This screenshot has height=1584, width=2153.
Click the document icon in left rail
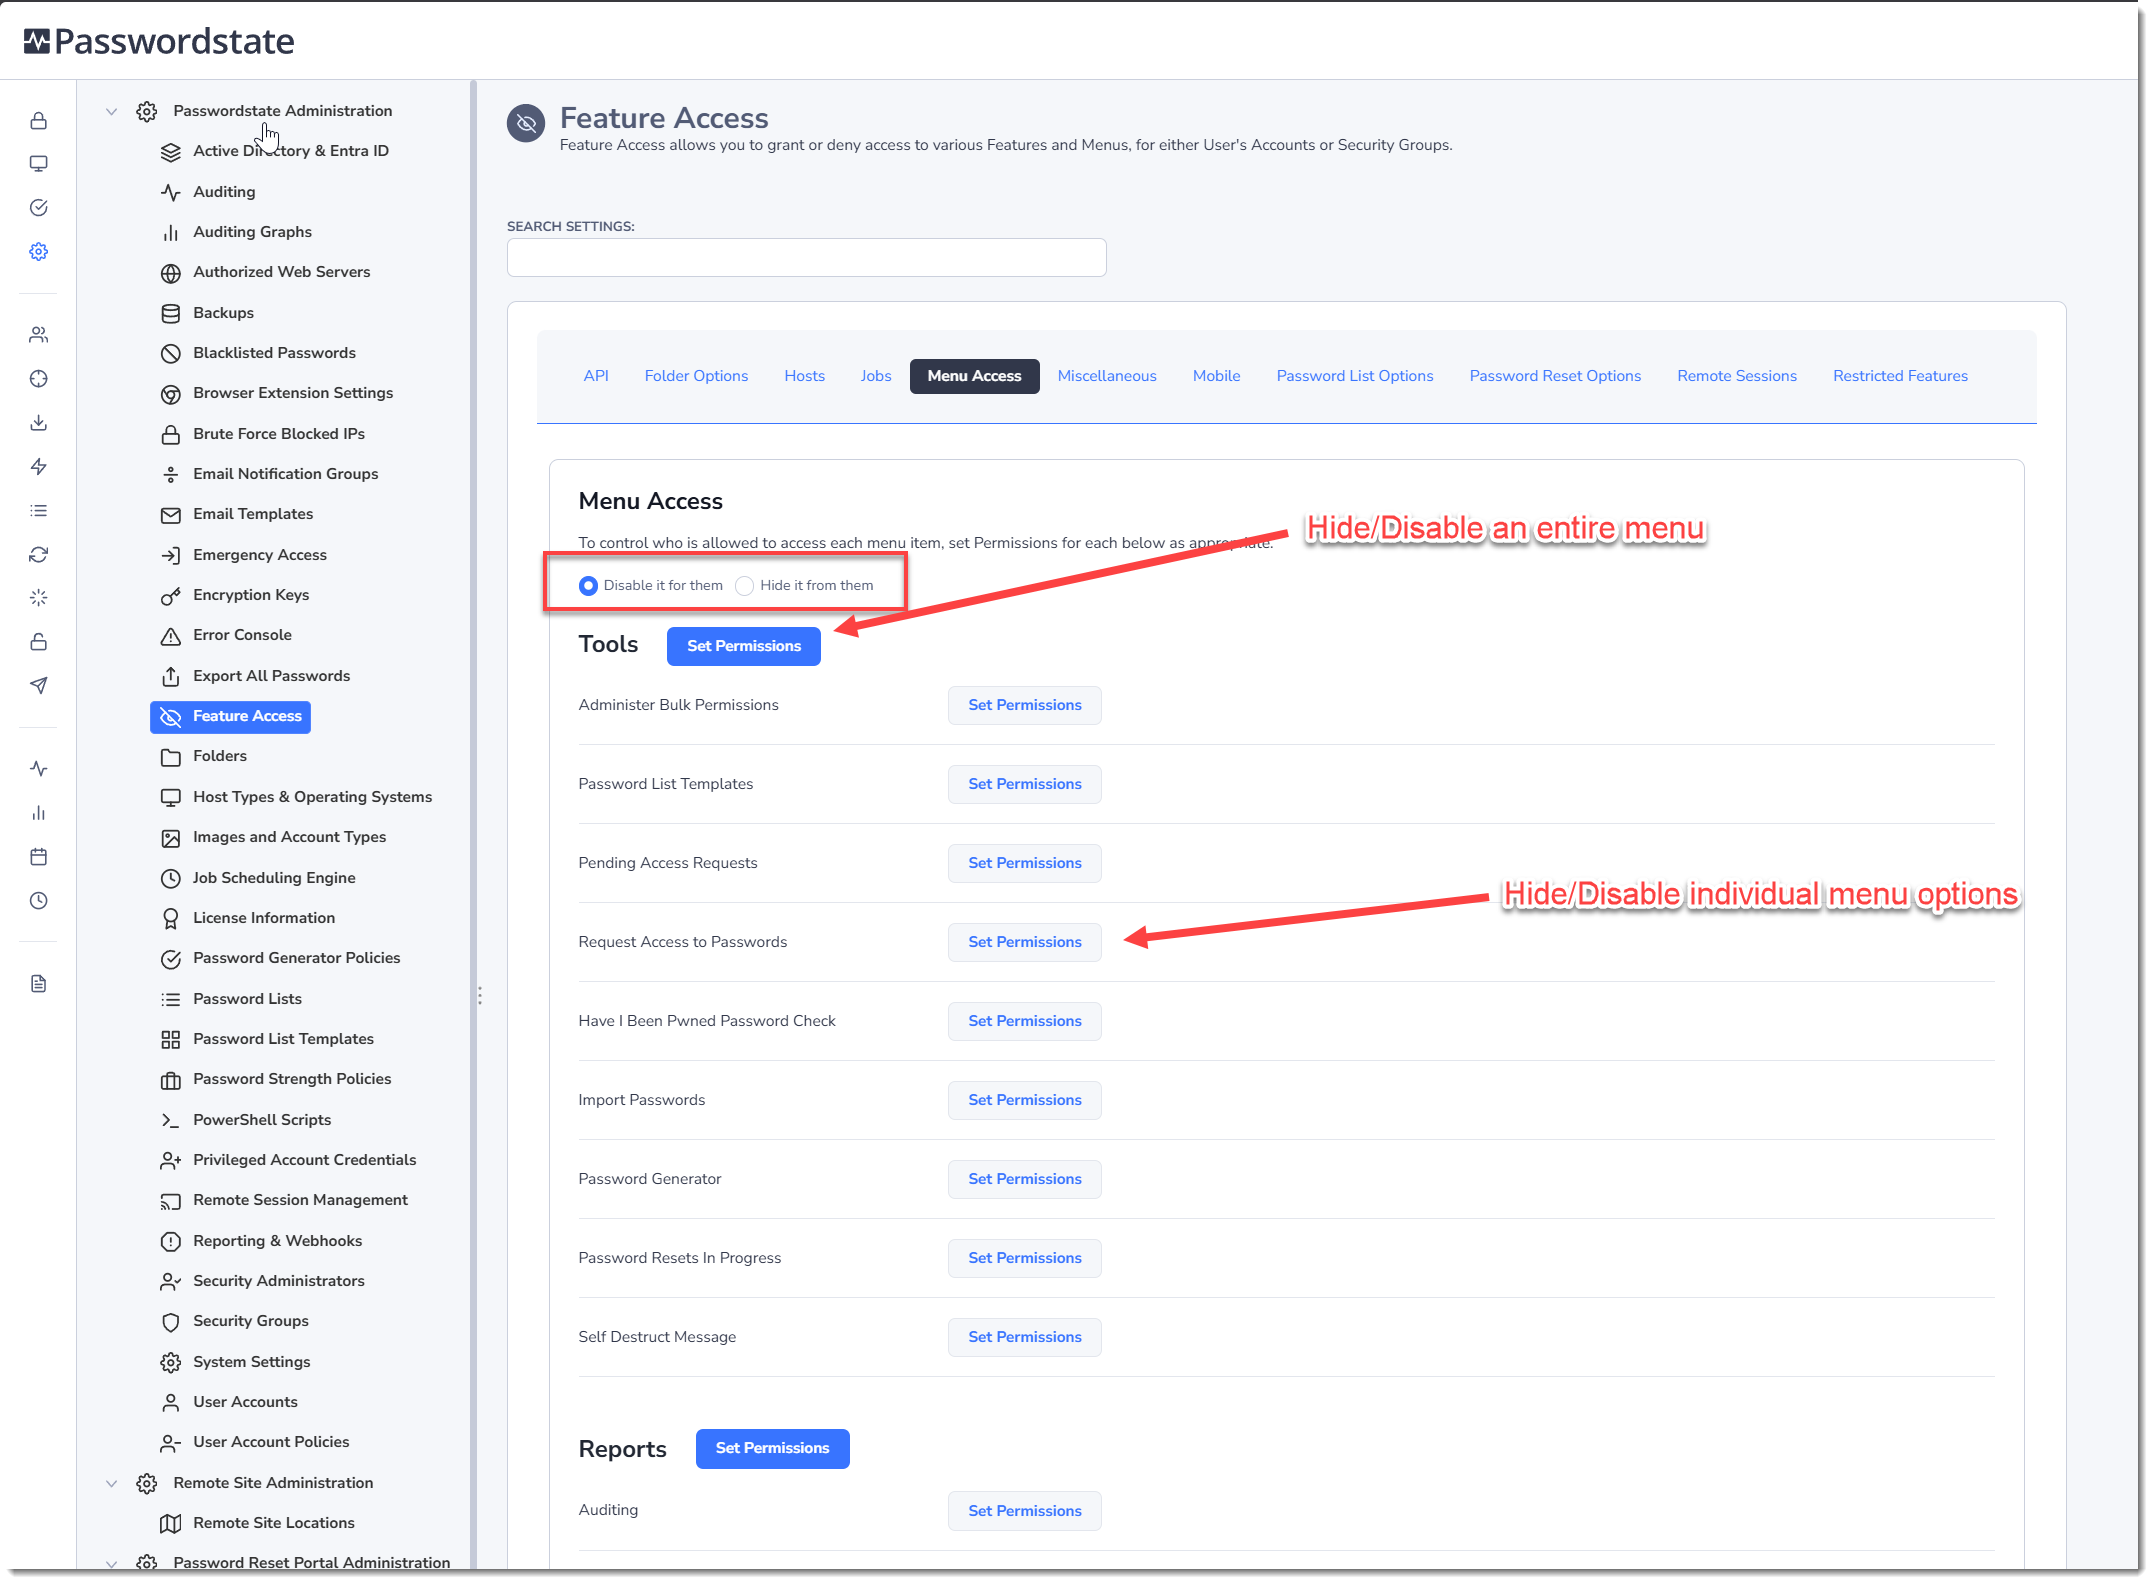tap(39, 985)
